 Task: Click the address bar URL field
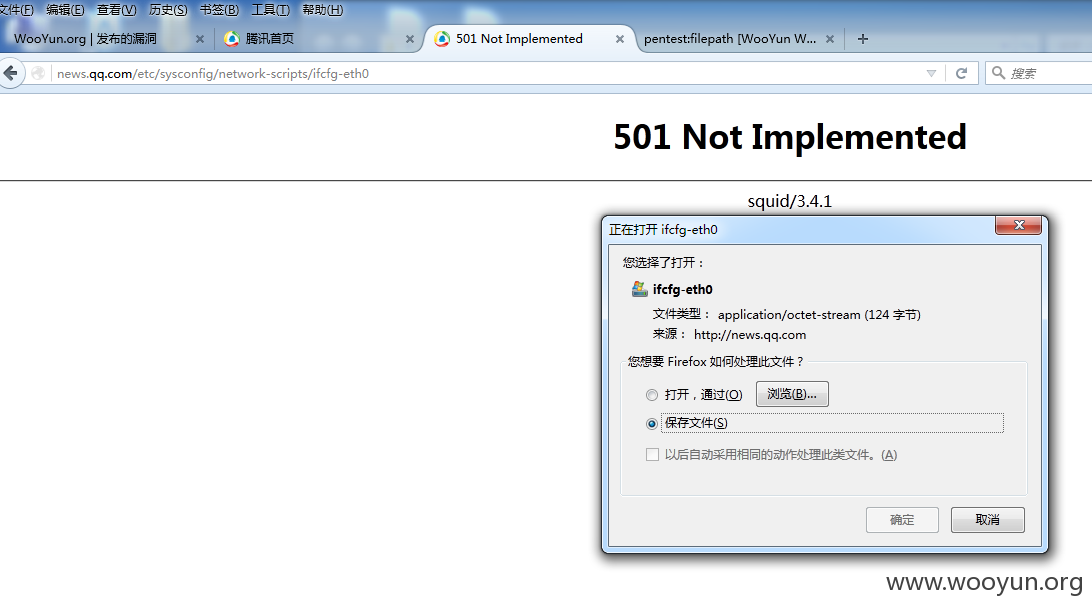[488, 73]
